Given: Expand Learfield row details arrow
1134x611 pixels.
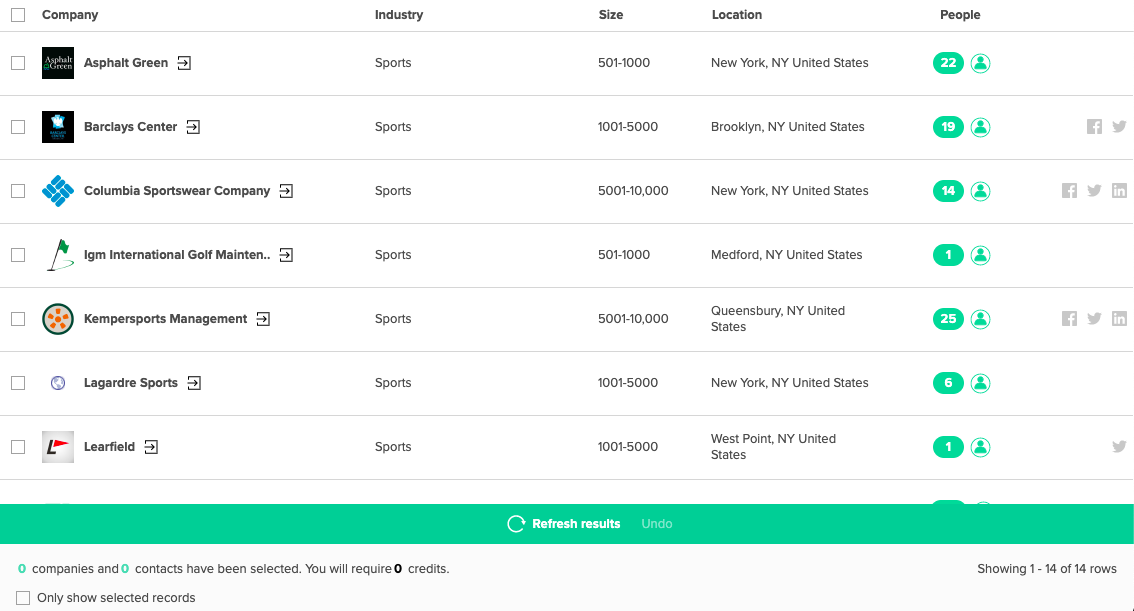Looking at the screenshot, I should coord(151,447).
